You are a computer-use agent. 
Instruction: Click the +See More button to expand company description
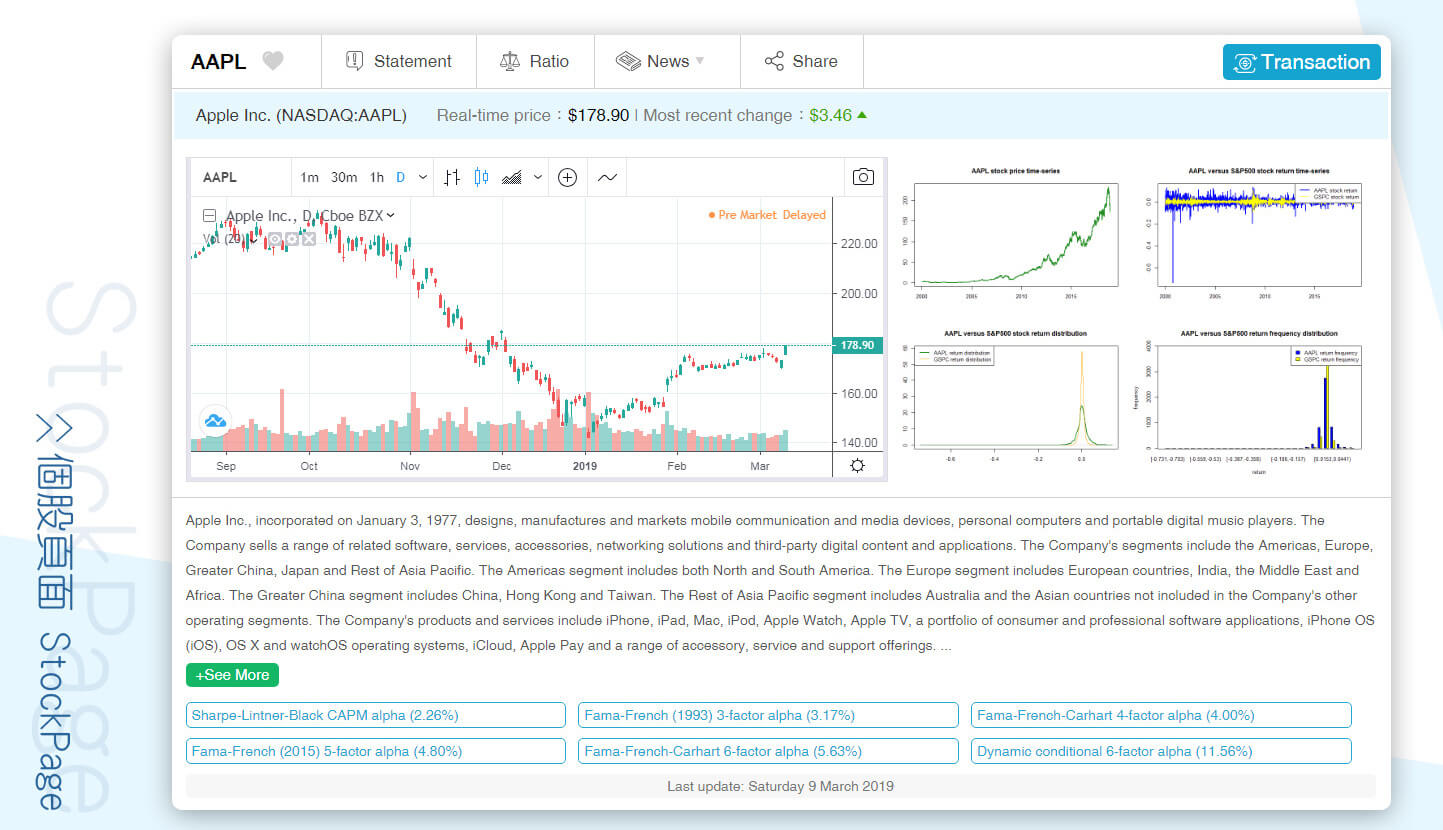click(x=232, y=675)
